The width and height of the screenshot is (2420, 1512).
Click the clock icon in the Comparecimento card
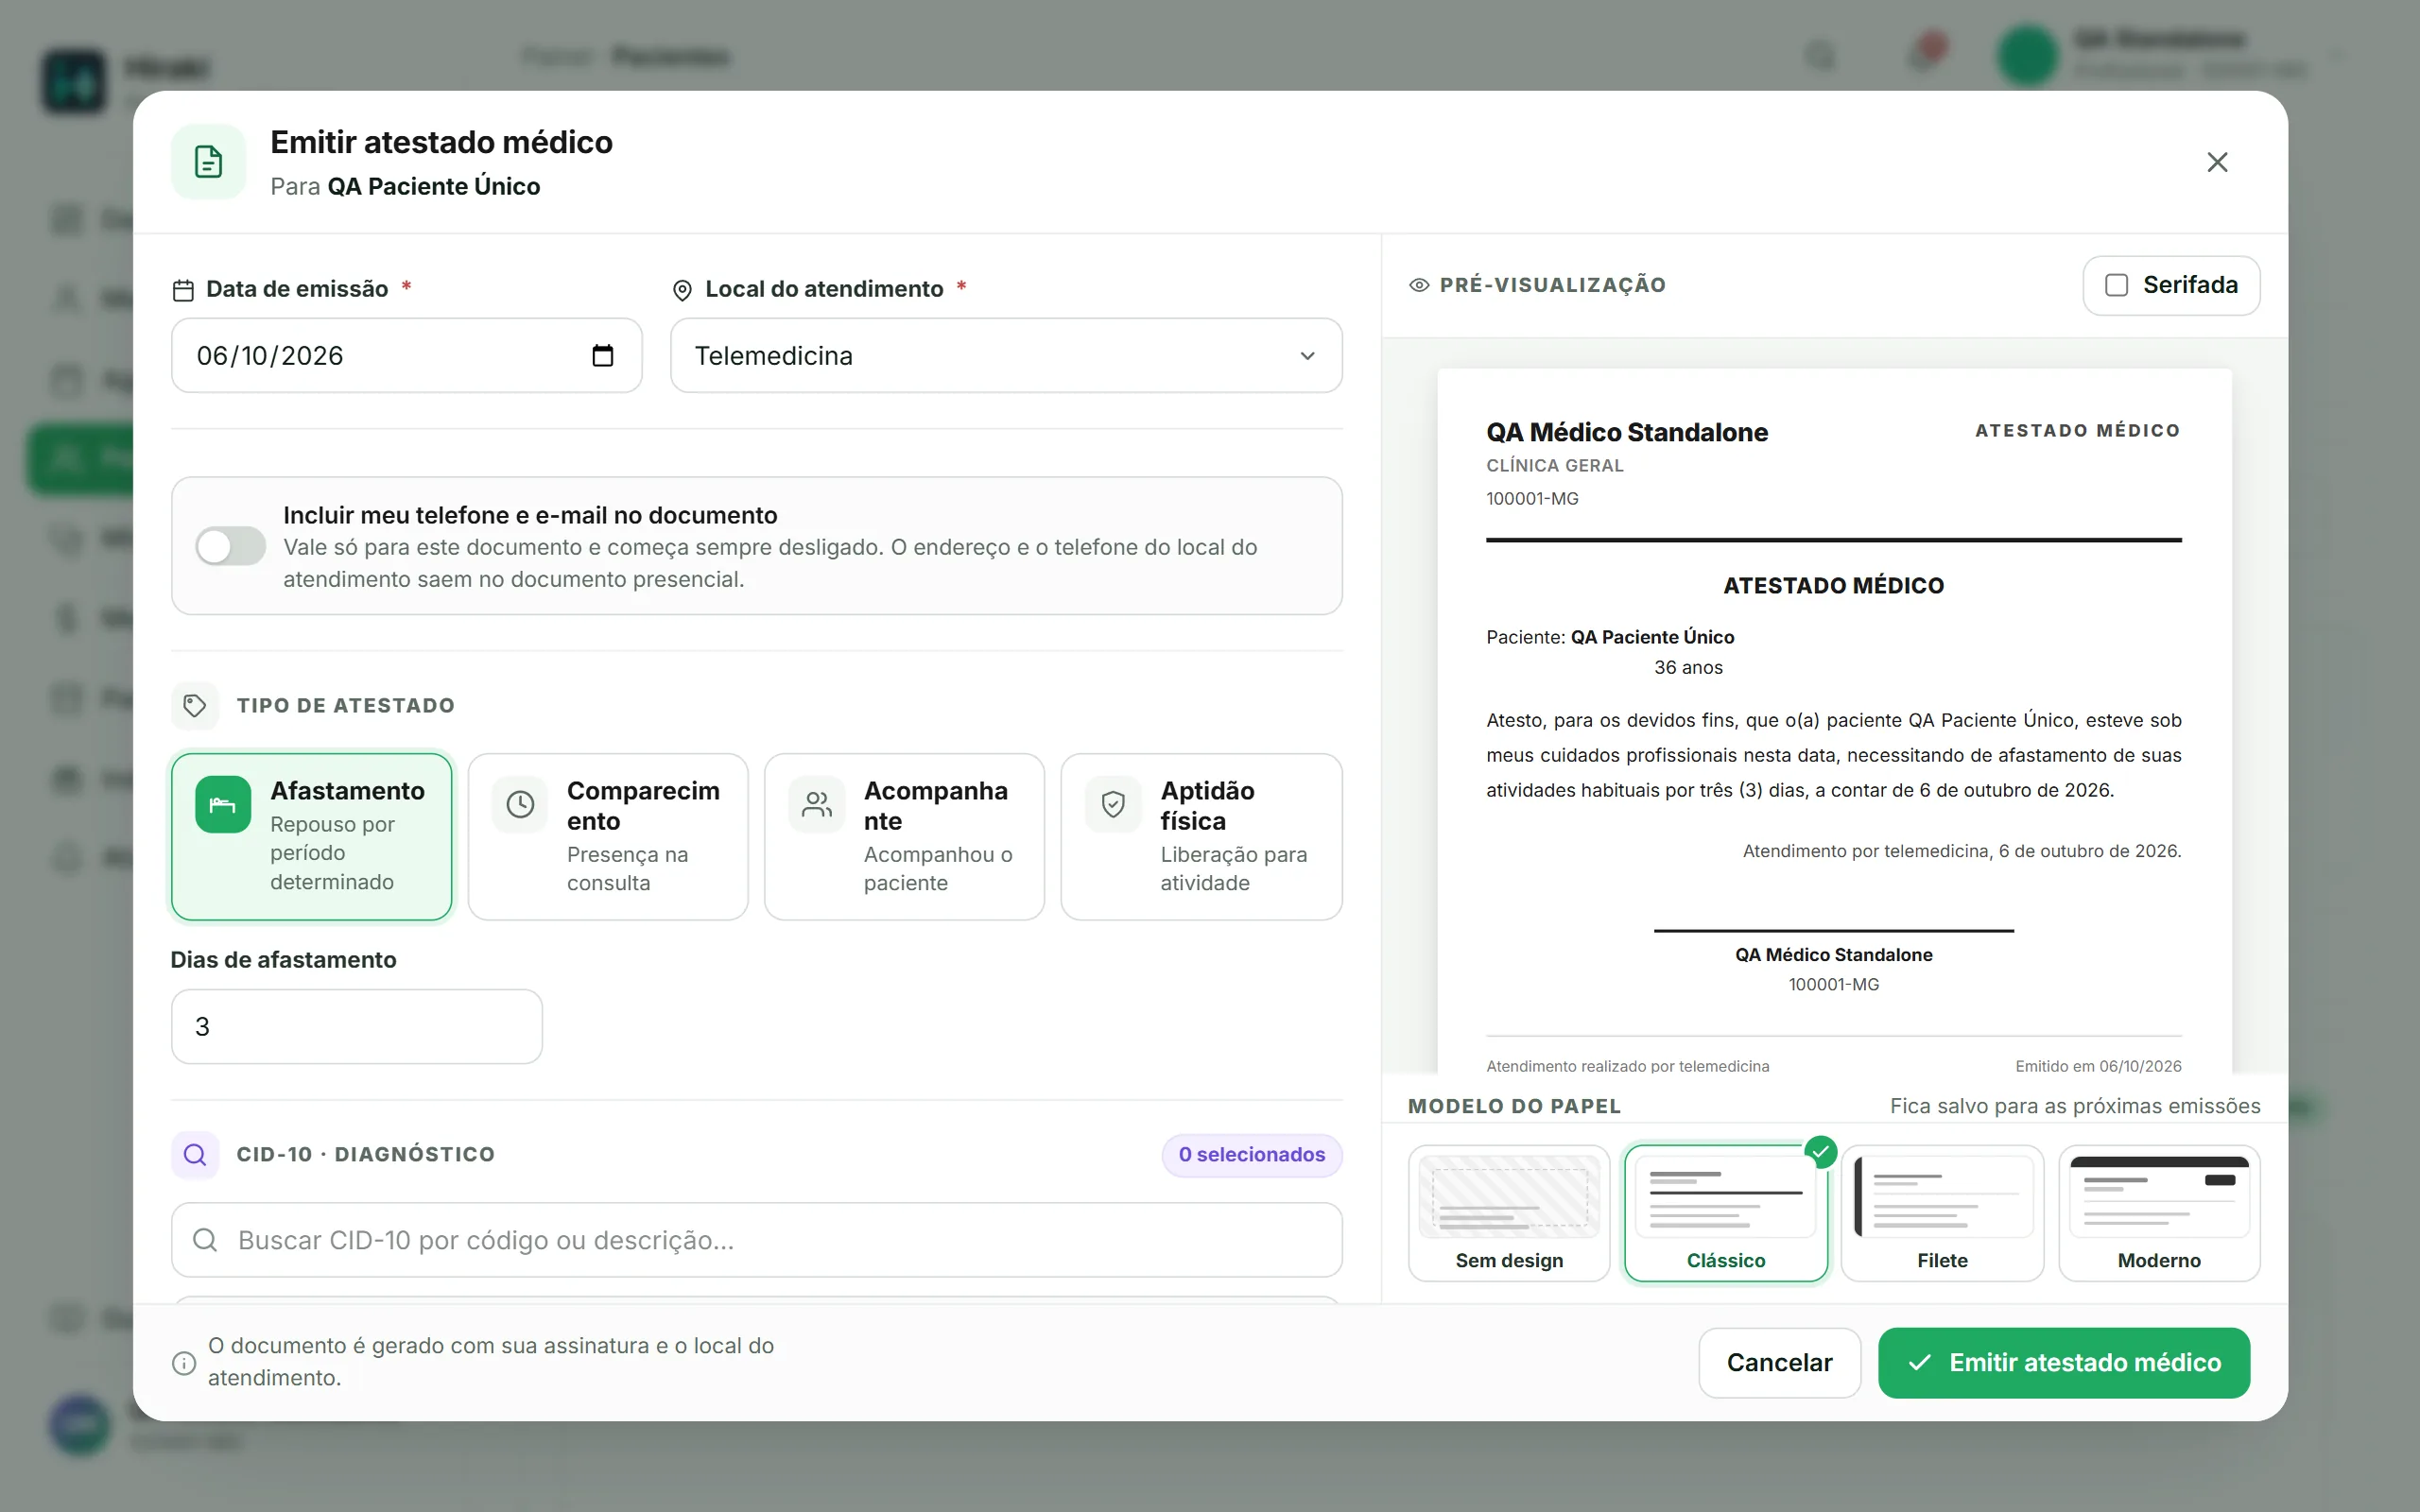coord(520,805)
